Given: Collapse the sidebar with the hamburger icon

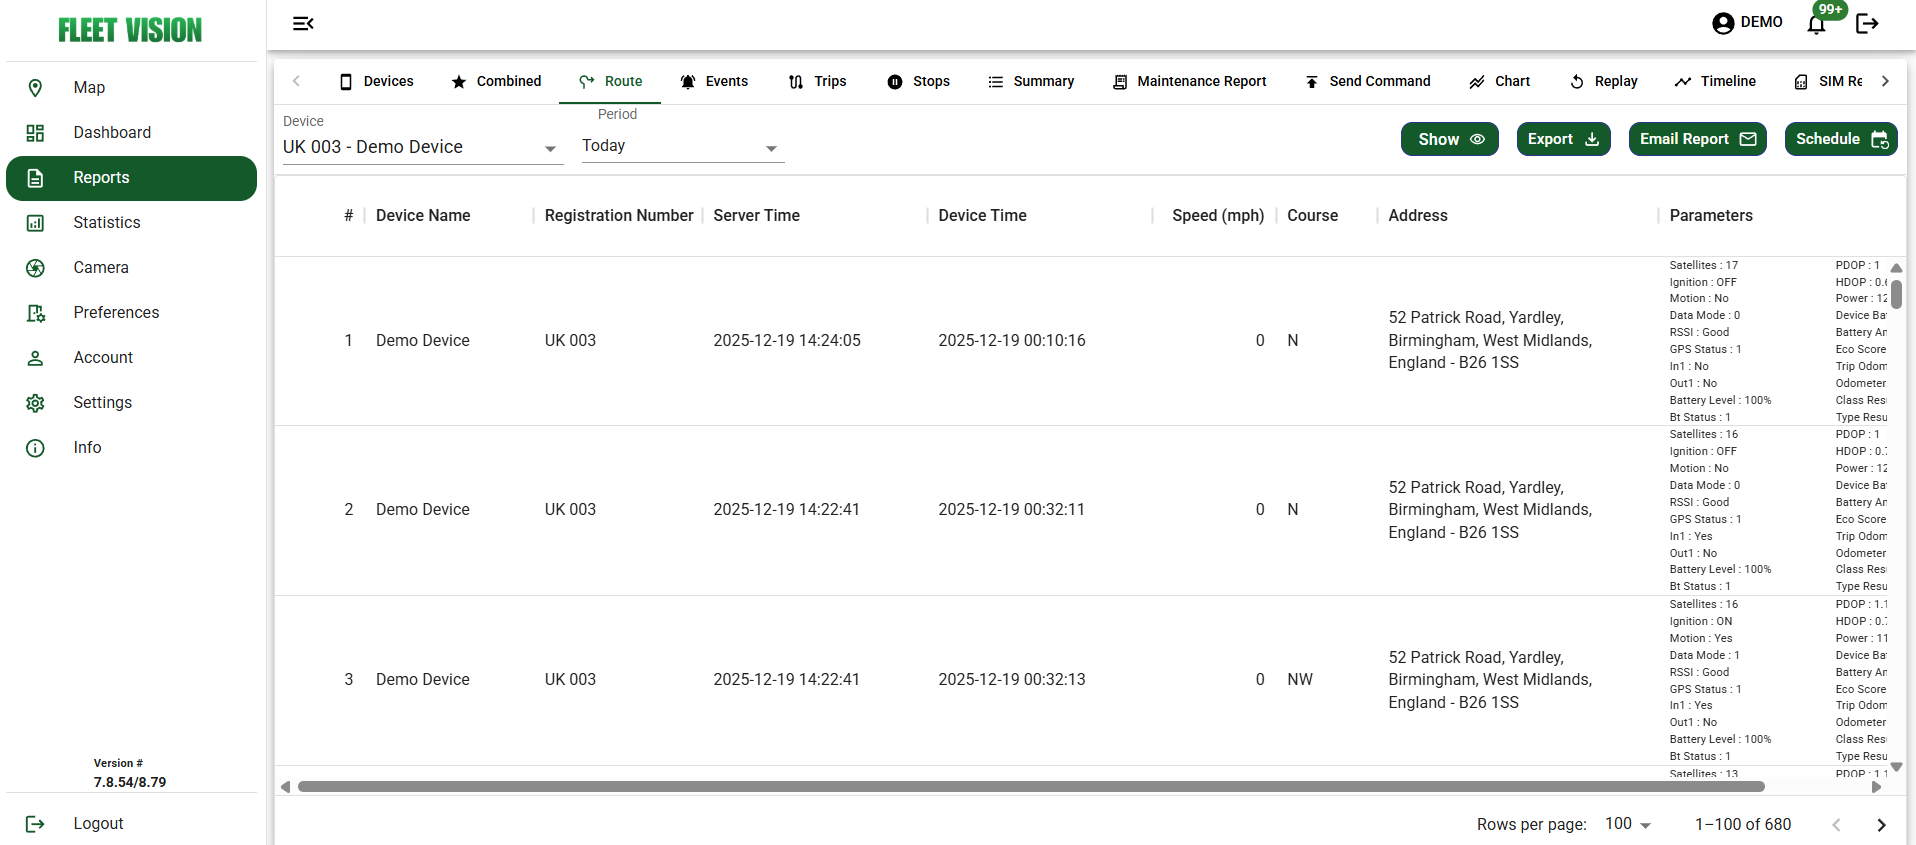Looking at the screenshot, I should click(x=303, y=23).
